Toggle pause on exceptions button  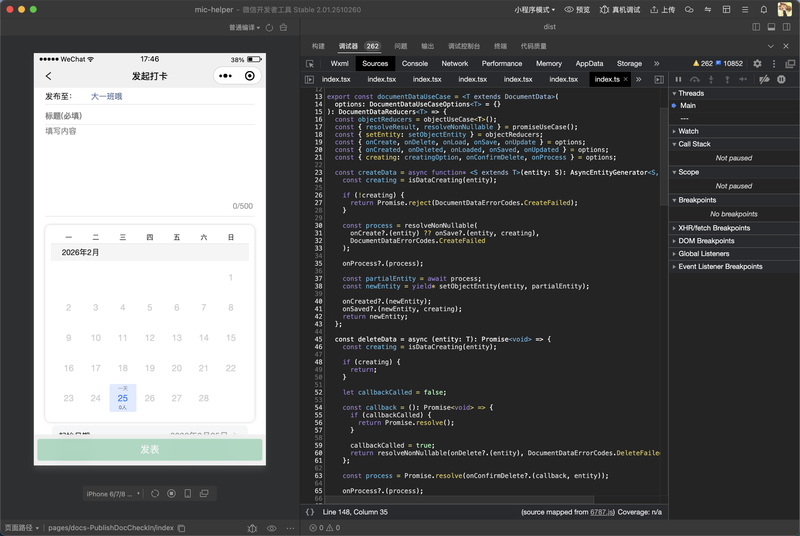pyautogui.click(x=781, y=79)
